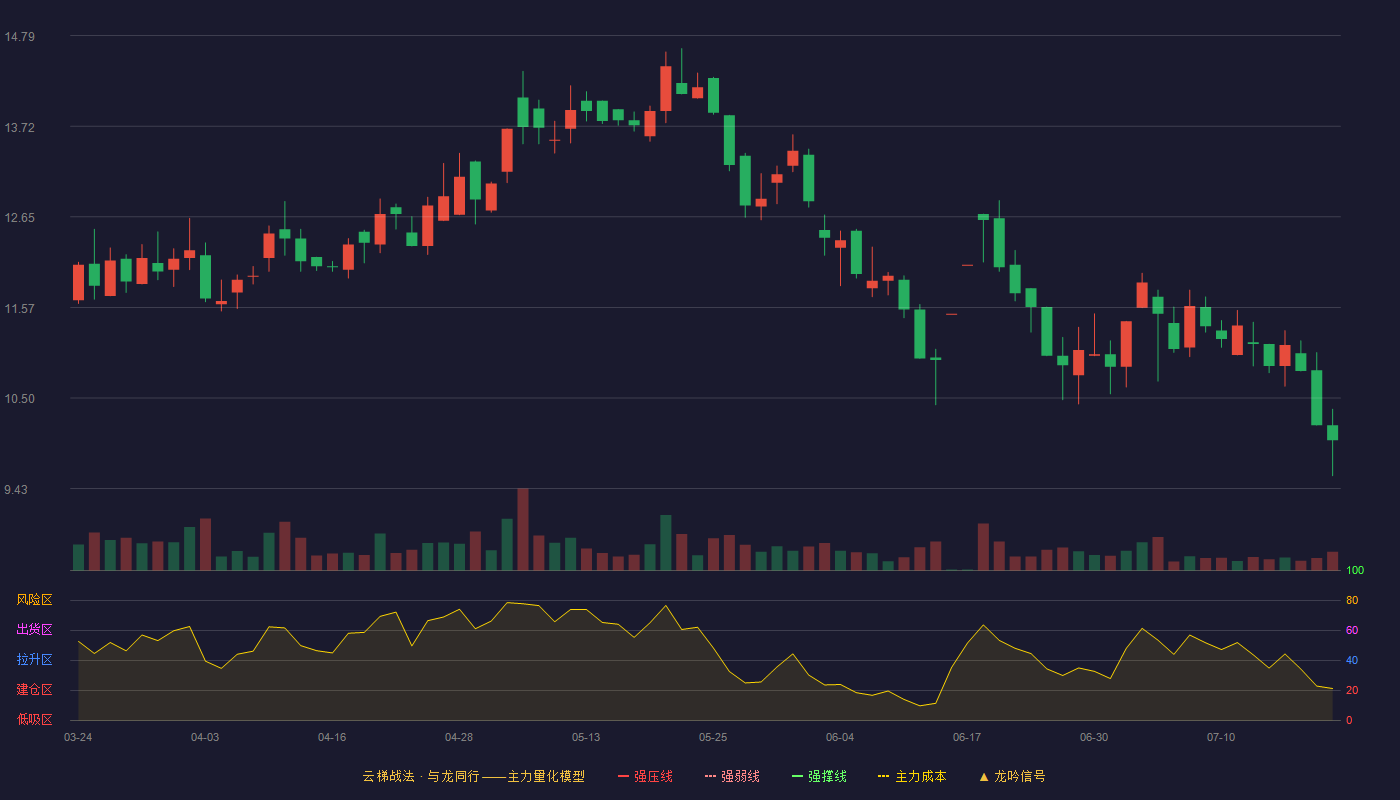Click the 风险区 zone label
1400x800 pixels.
[x=34, y=600]
